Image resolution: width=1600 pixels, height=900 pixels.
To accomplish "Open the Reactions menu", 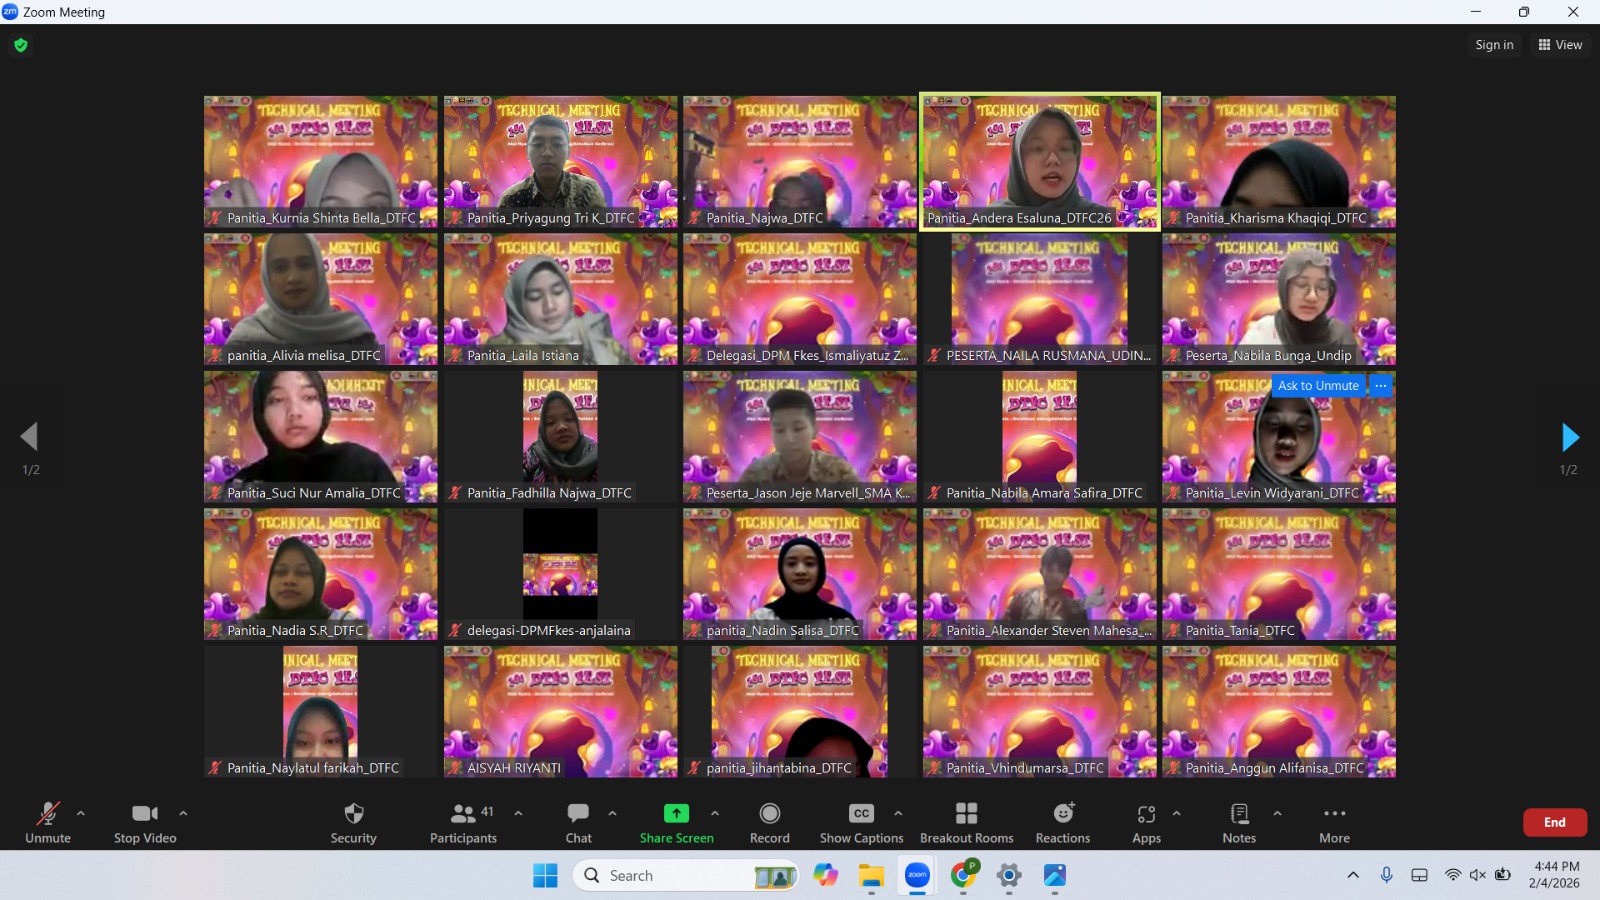I will click(1062, 814).
